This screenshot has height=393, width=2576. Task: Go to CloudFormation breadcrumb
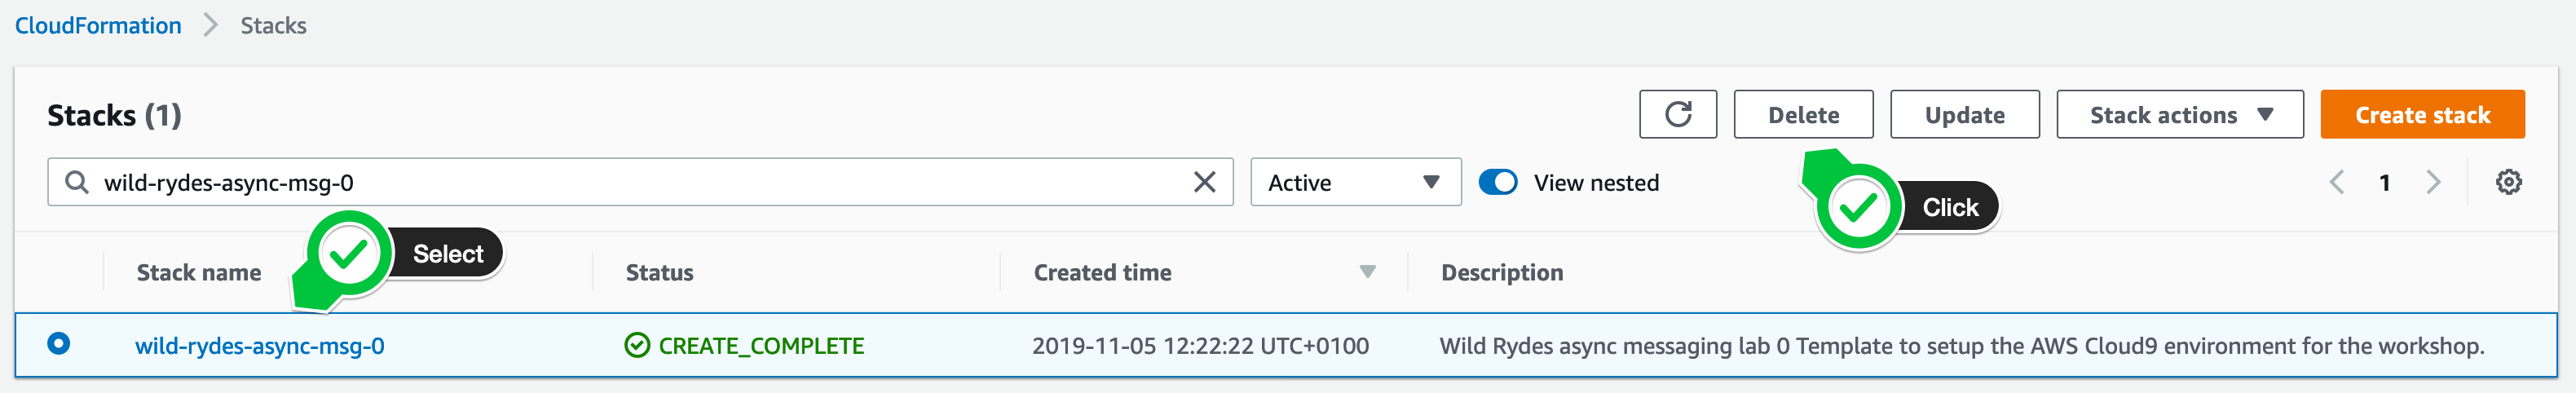(98, 25)
